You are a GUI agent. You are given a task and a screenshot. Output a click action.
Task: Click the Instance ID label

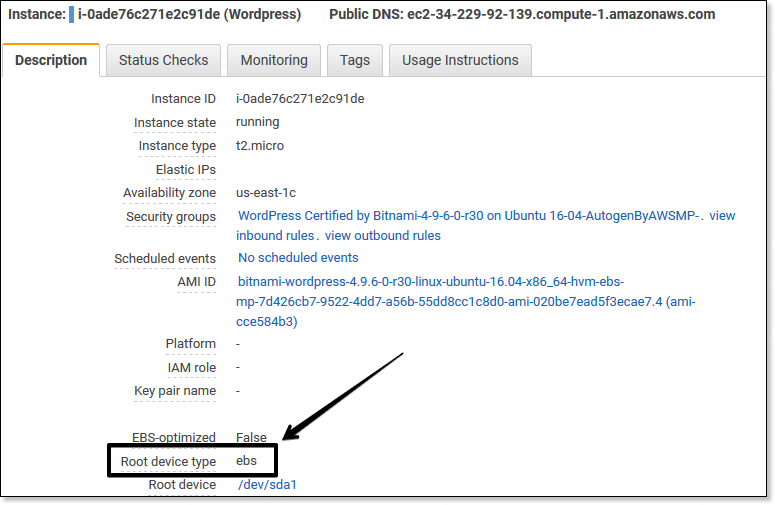tap(183, 99)
